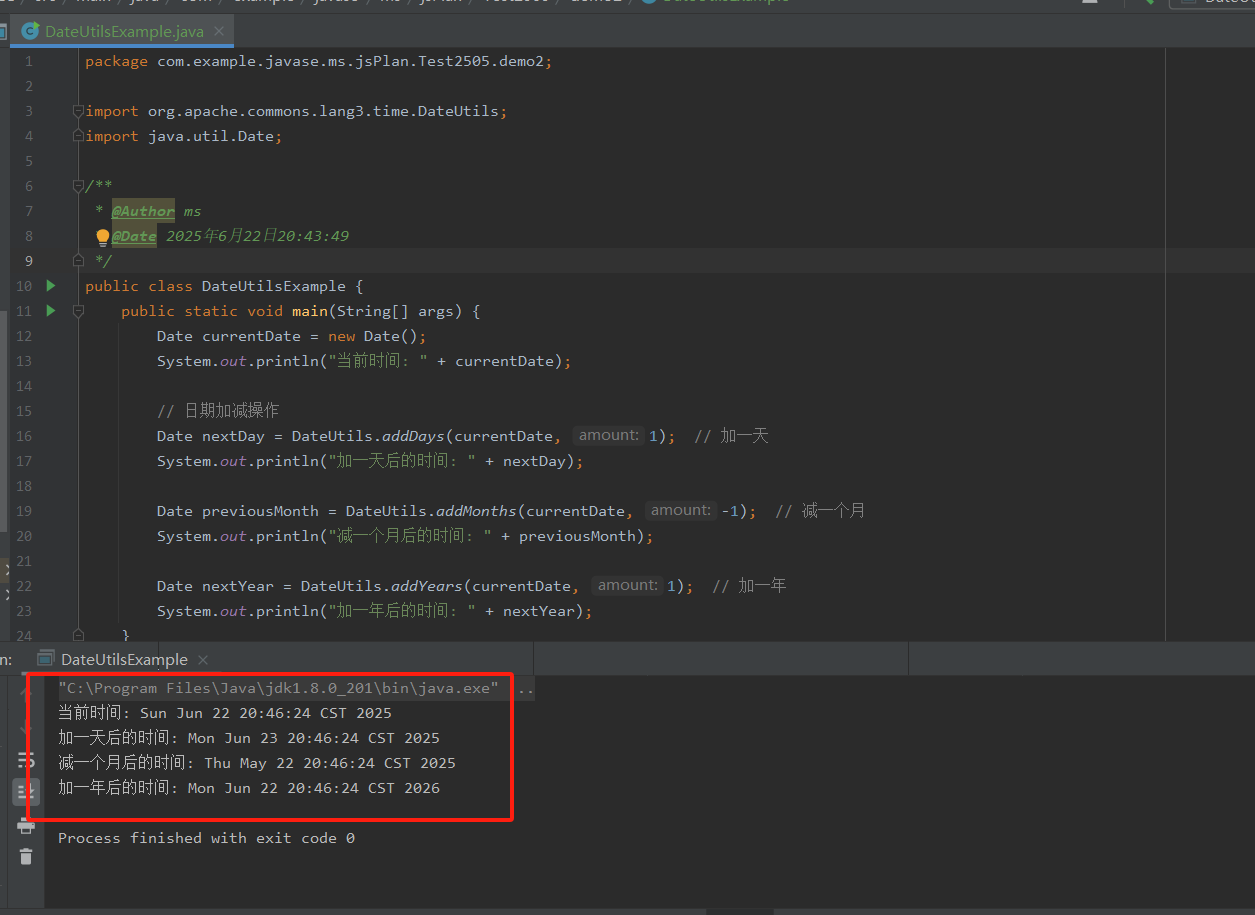Close the DateUtilsExample run tab

point(203,659)
